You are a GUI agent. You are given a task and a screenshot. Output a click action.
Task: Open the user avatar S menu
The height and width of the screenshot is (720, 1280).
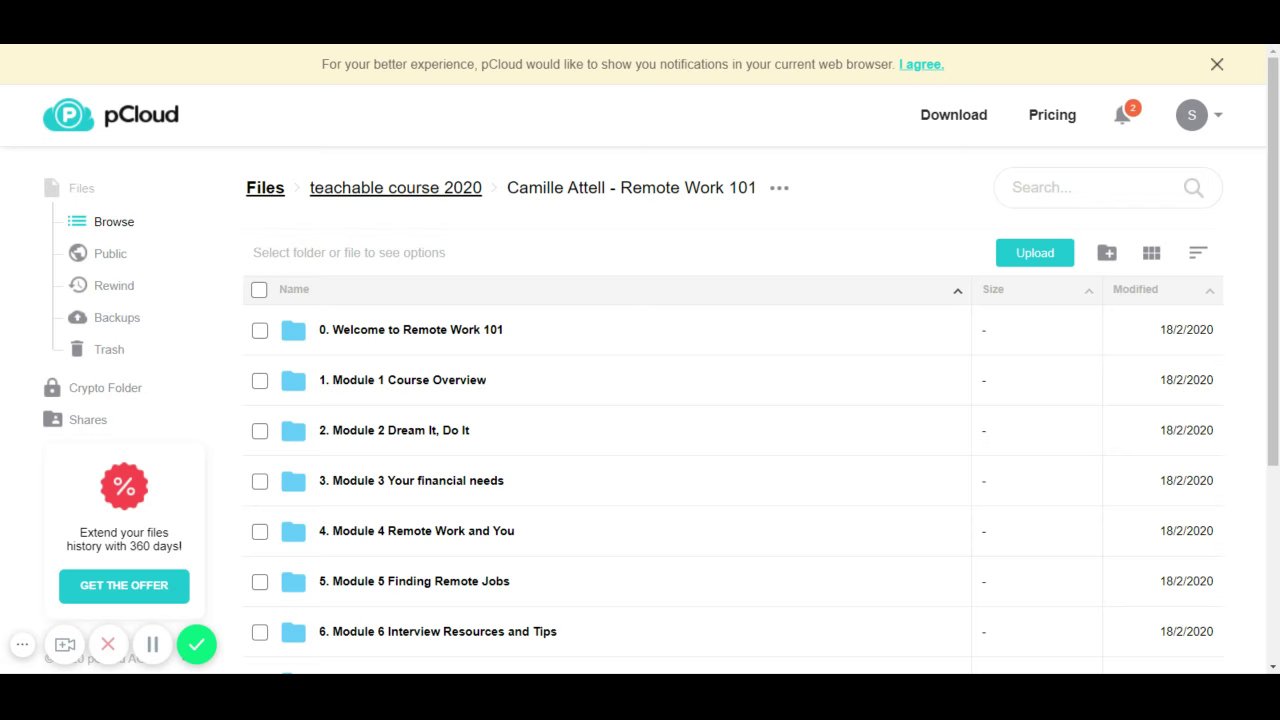pyautogui.click(x=1191, y=115)
